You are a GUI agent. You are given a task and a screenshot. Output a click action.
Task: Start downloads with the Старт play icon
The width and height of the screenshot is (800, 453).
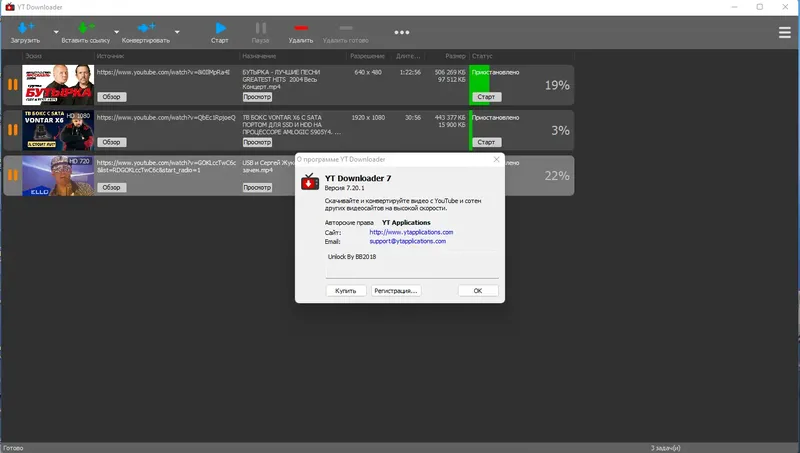click(x=220, y=28)
